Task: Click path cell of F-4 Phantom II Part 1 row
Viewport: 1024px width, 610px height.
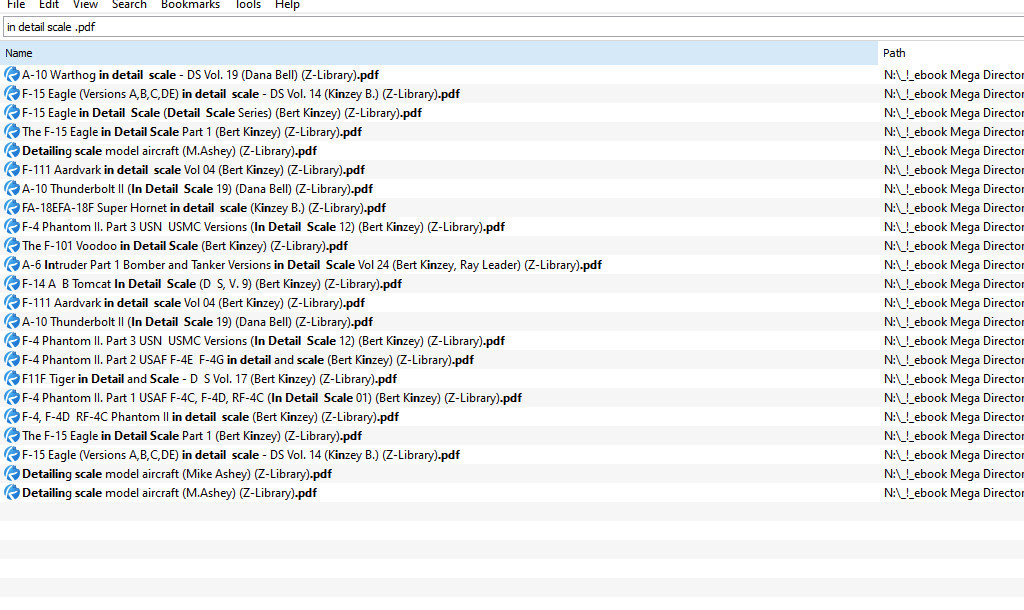Action: pos(953,397)
